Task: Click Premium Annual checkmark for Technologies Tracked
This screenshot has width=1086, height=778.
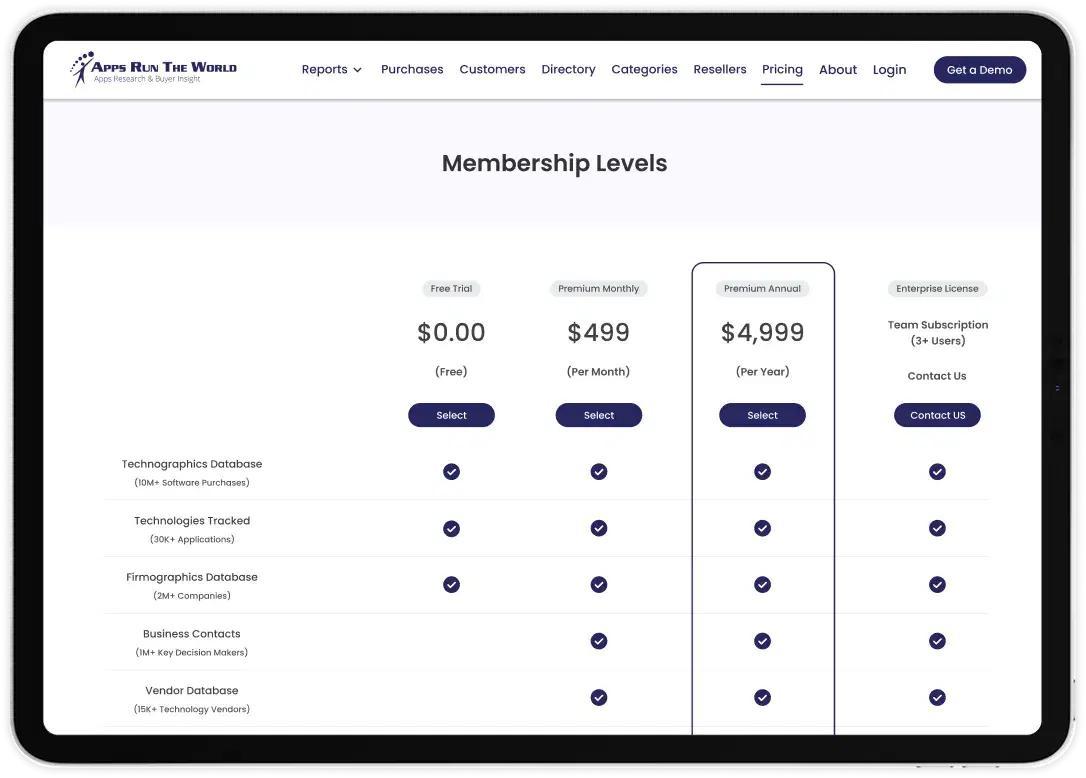Action: click(763, 528)
